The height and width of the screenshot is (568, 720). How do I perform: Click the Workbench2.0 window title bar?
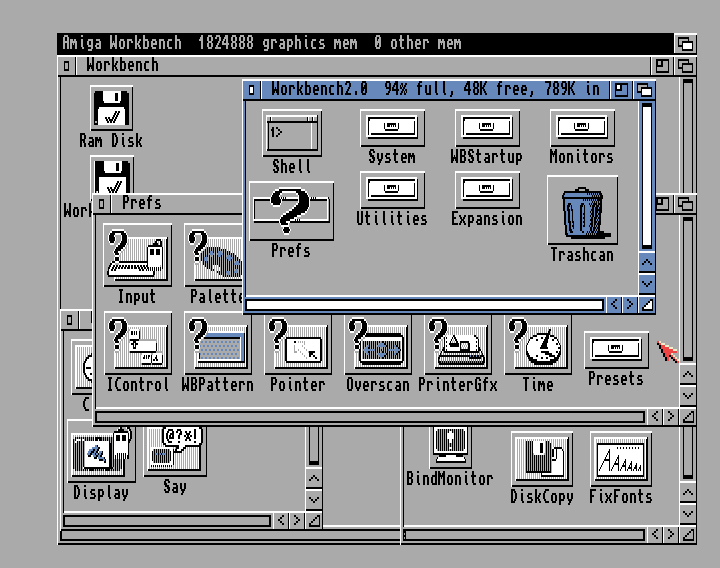click(x=430, y=90)
